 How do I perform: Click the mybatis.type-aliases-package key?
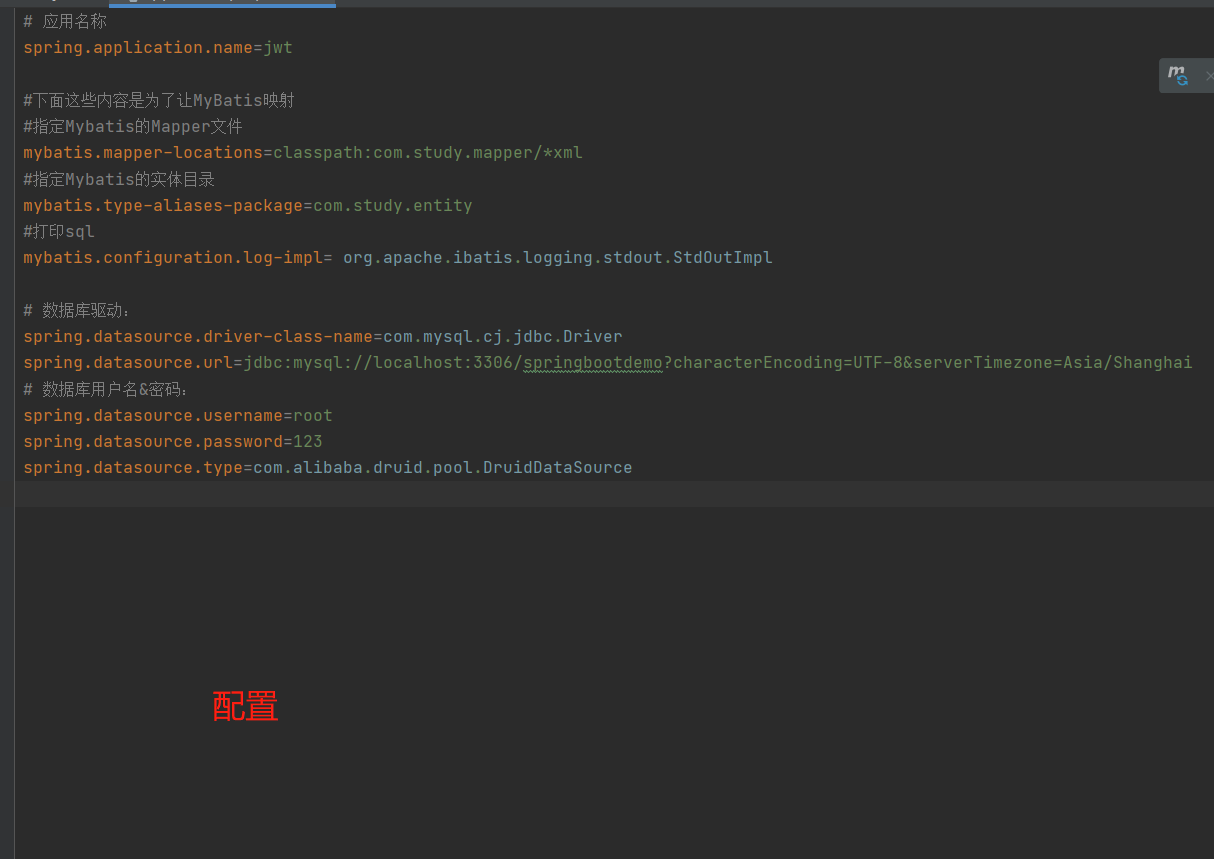(x=163, y=205)
